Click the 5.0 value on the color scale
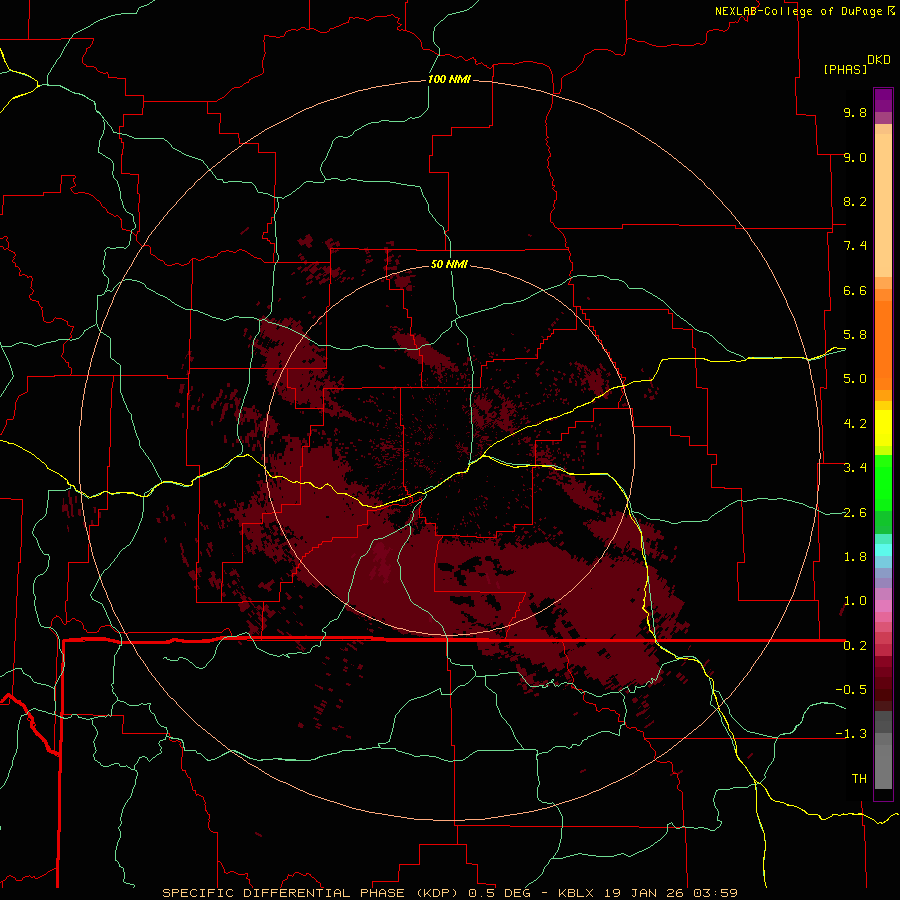This screenshot has height=900, width=900. (x=855, y=379)
